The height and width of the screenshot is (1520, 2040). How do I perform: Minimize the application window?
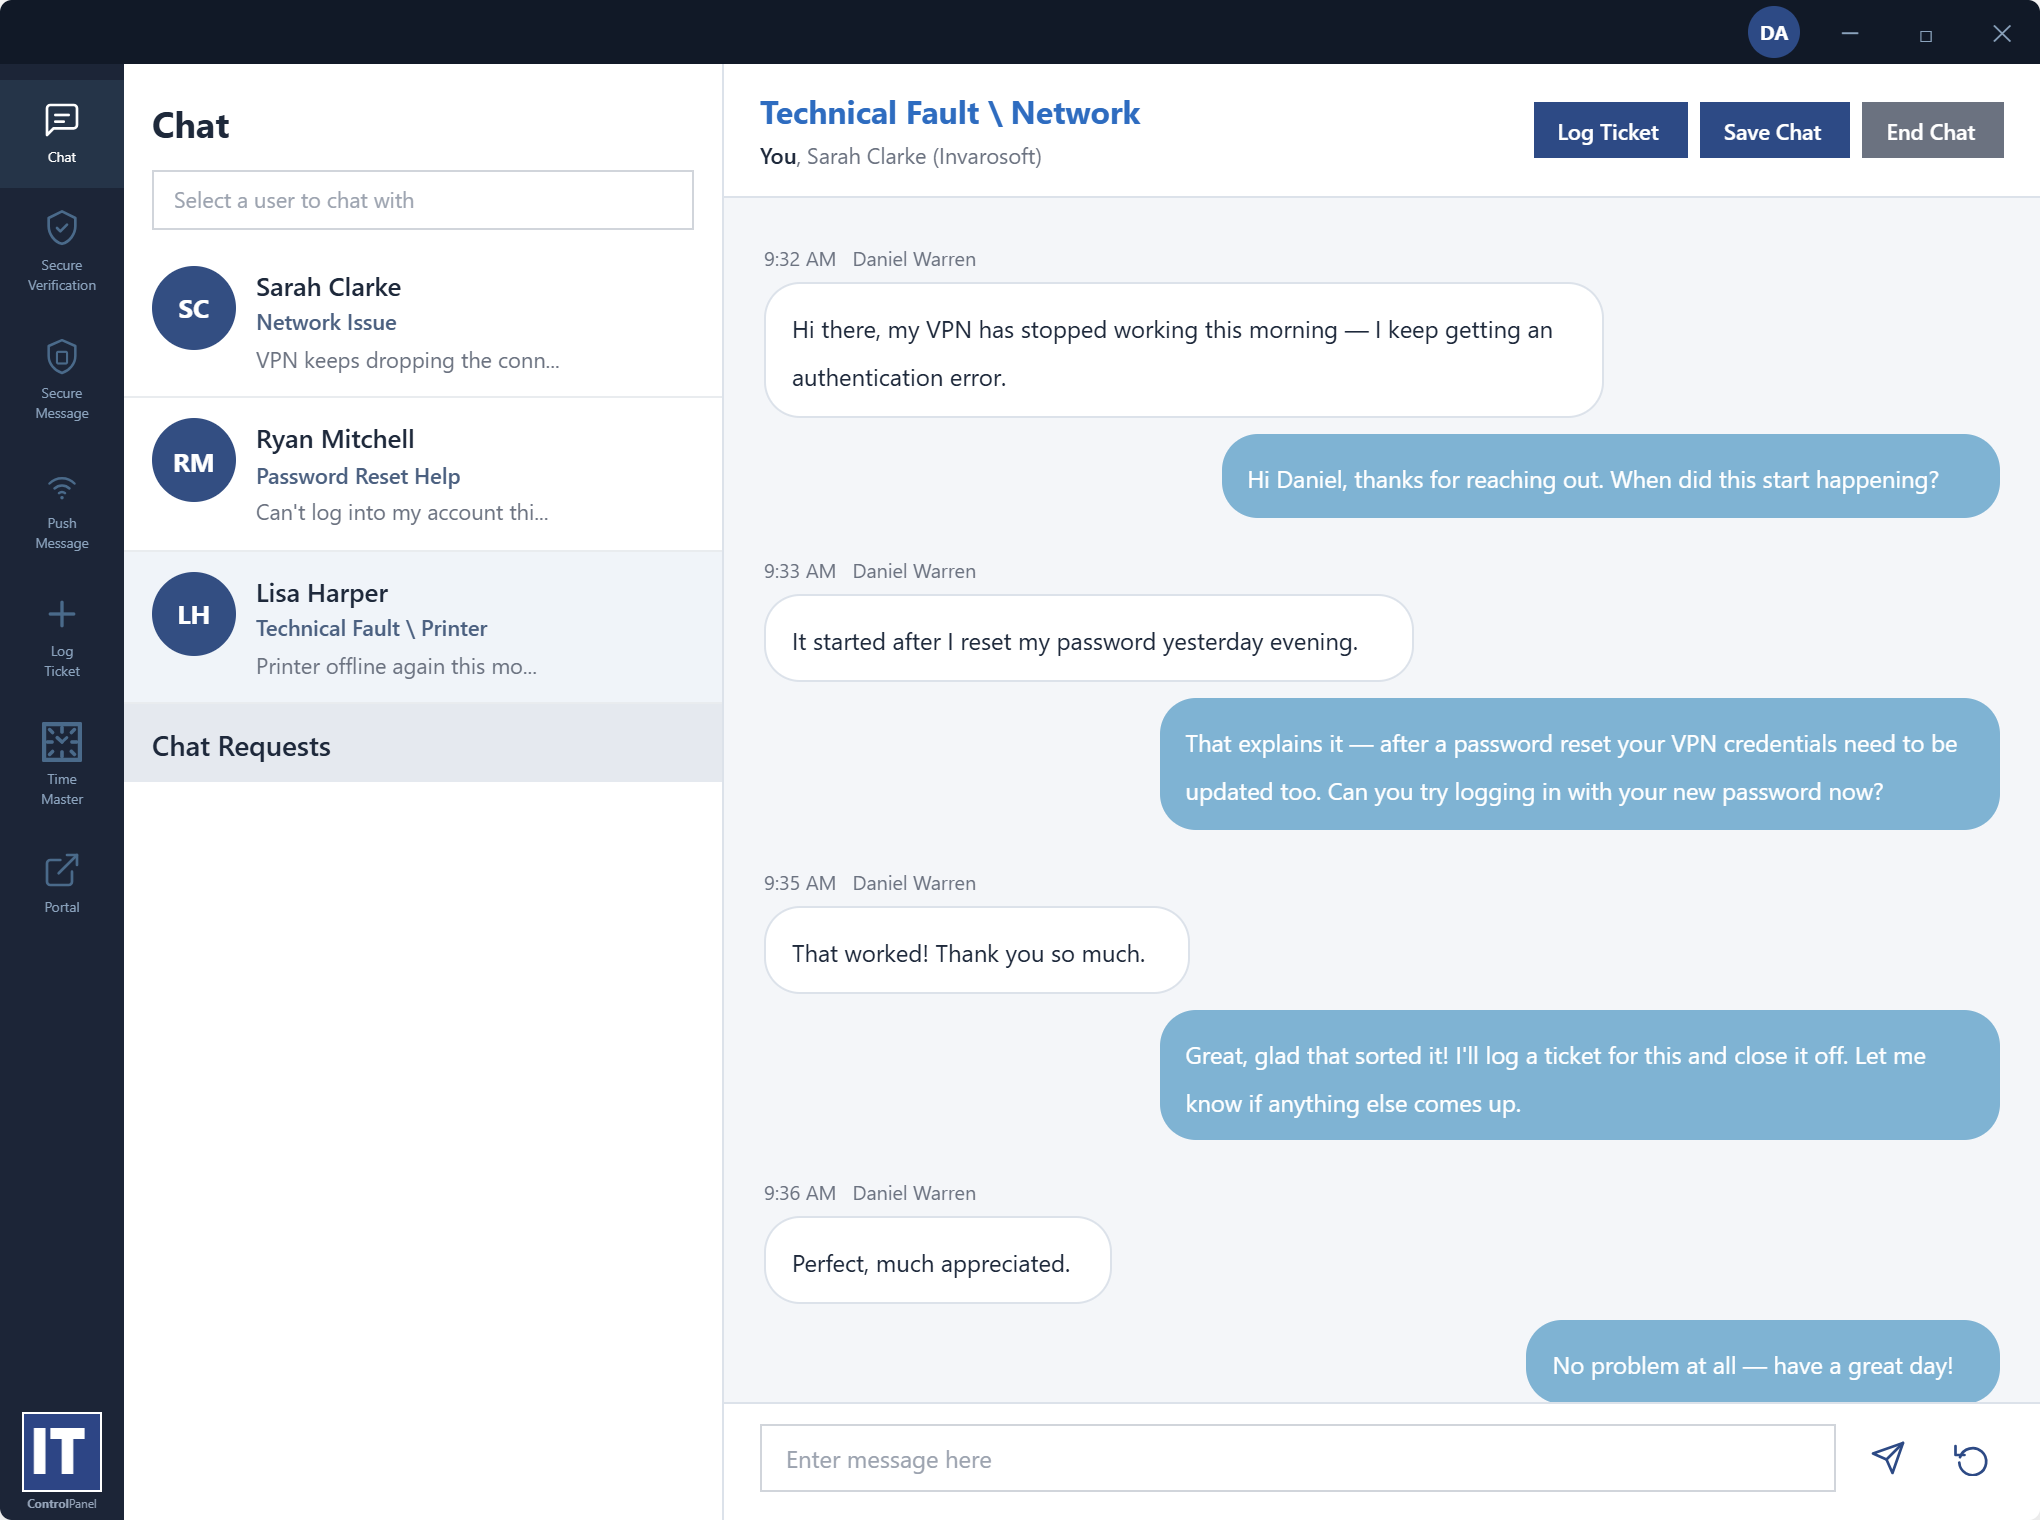click(x=1850, y=34)
